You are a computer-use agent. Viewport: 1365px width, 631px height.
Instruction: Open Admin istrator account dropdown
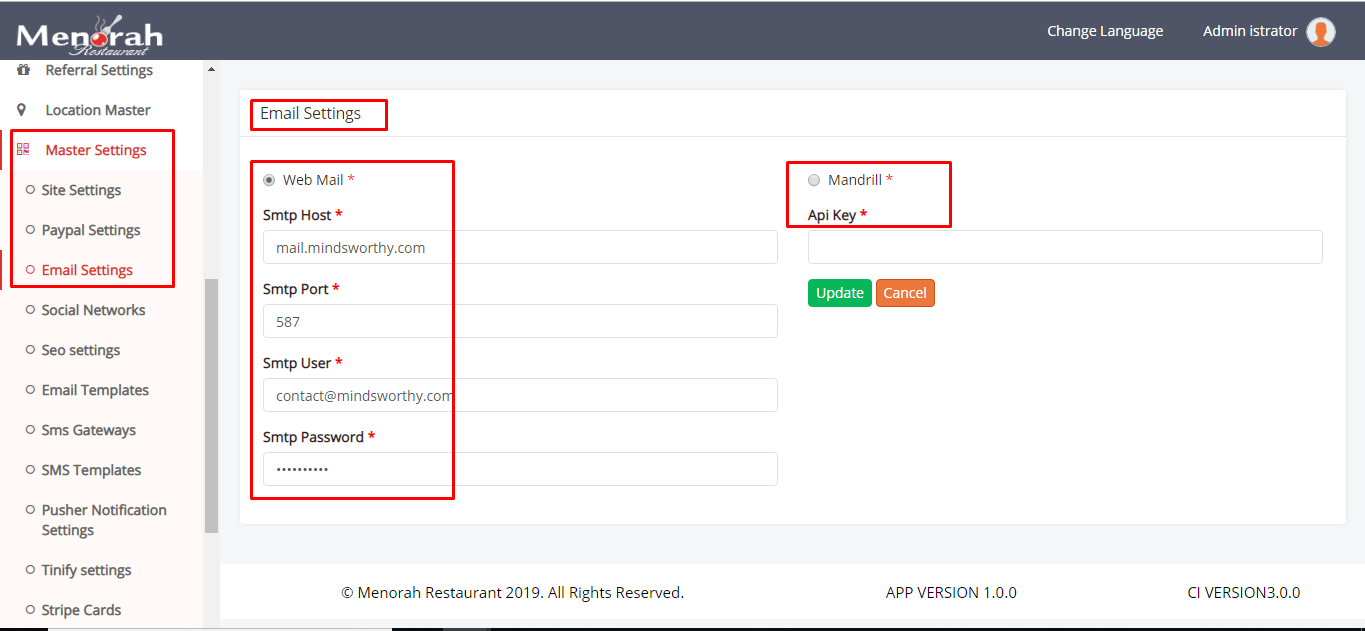(1249, 31)
